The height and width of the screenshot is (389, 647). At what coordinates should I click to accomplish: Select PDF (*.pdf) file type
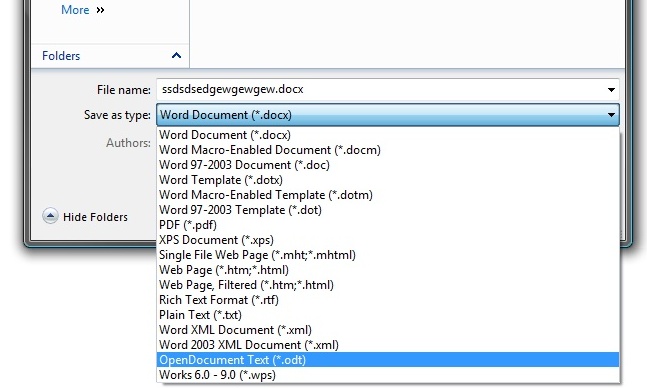pyautogui.click(x=388, y=225)
